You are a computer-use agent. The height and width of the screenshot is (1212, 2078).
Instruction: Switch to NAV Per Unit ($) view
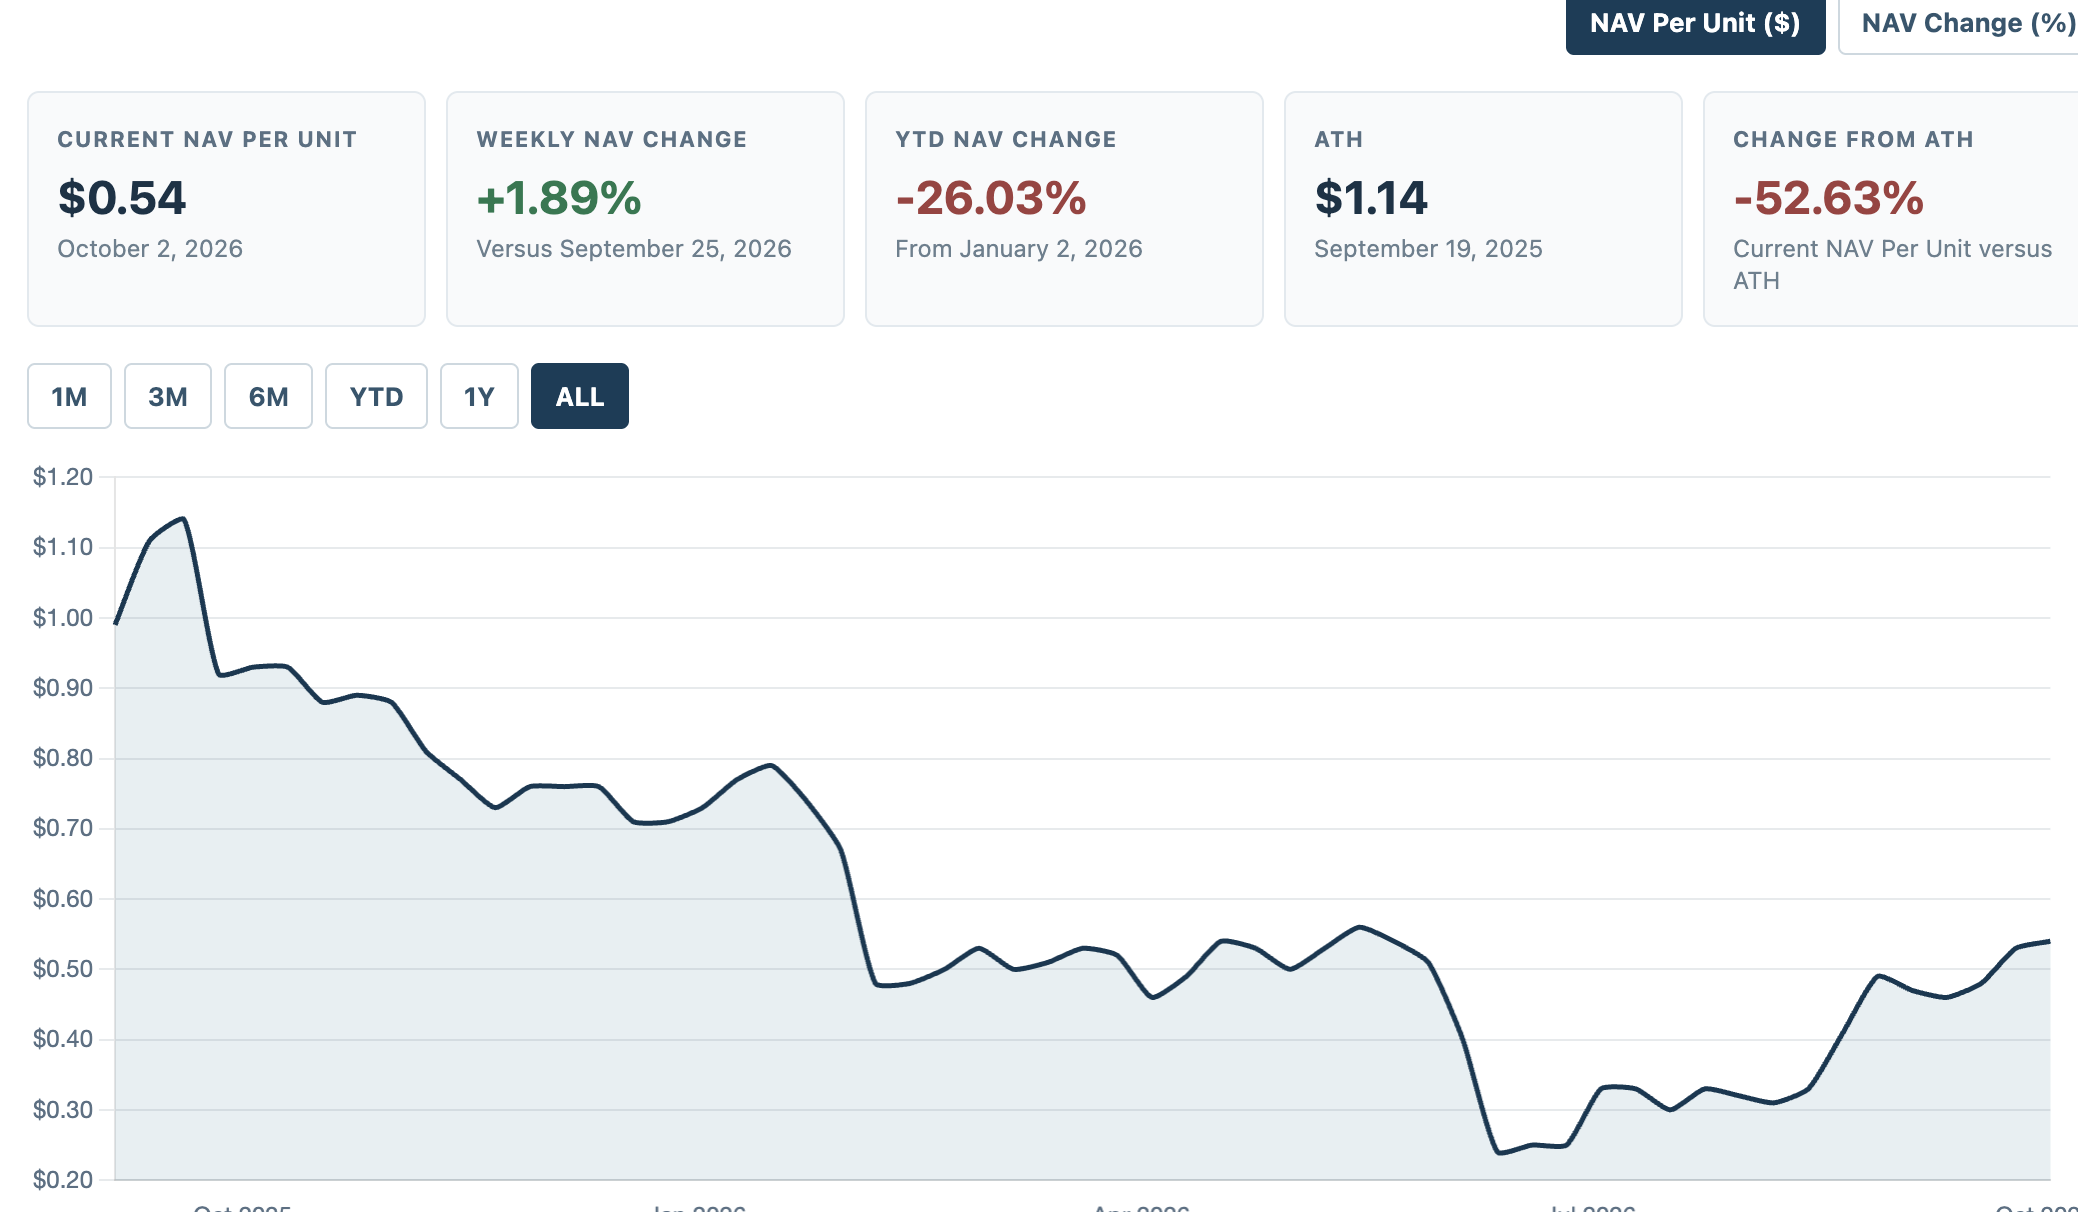click(1695, 24)
